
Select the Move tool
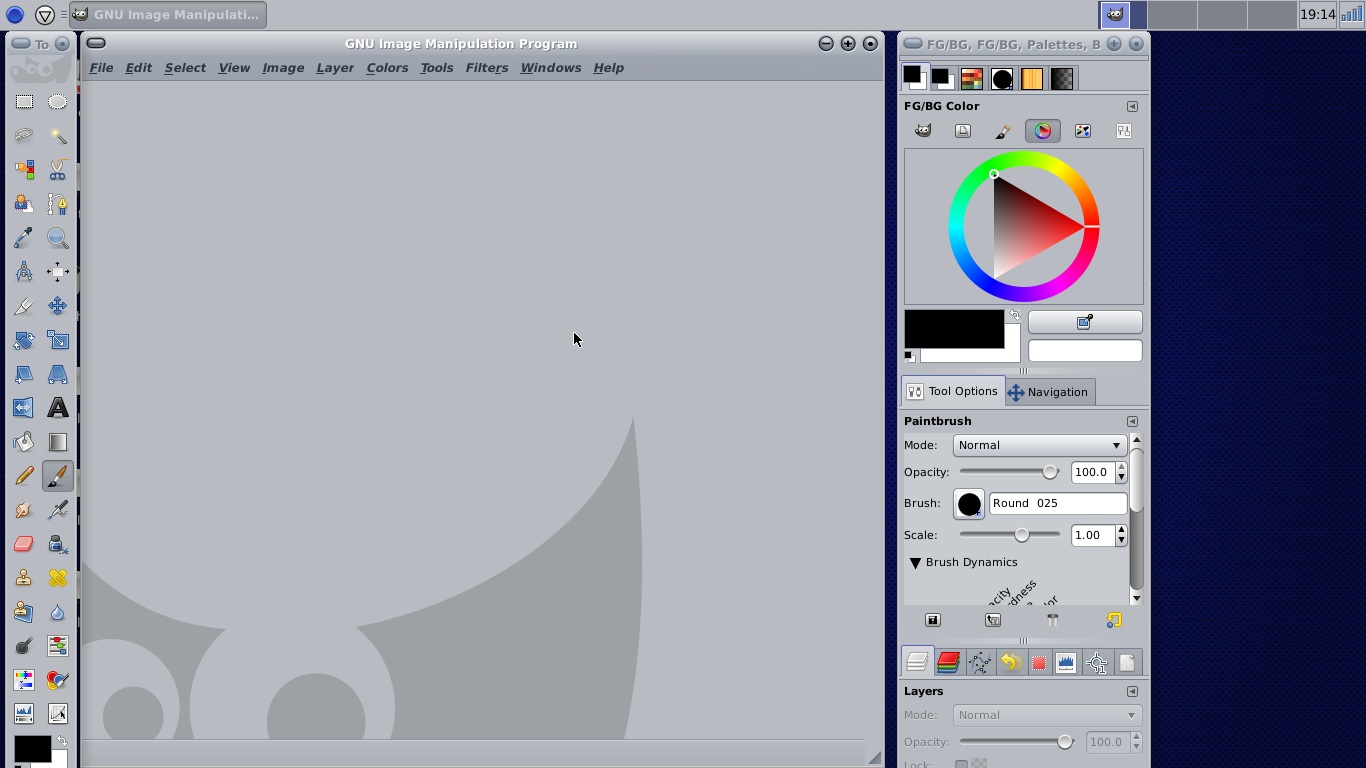coord(58,306)
